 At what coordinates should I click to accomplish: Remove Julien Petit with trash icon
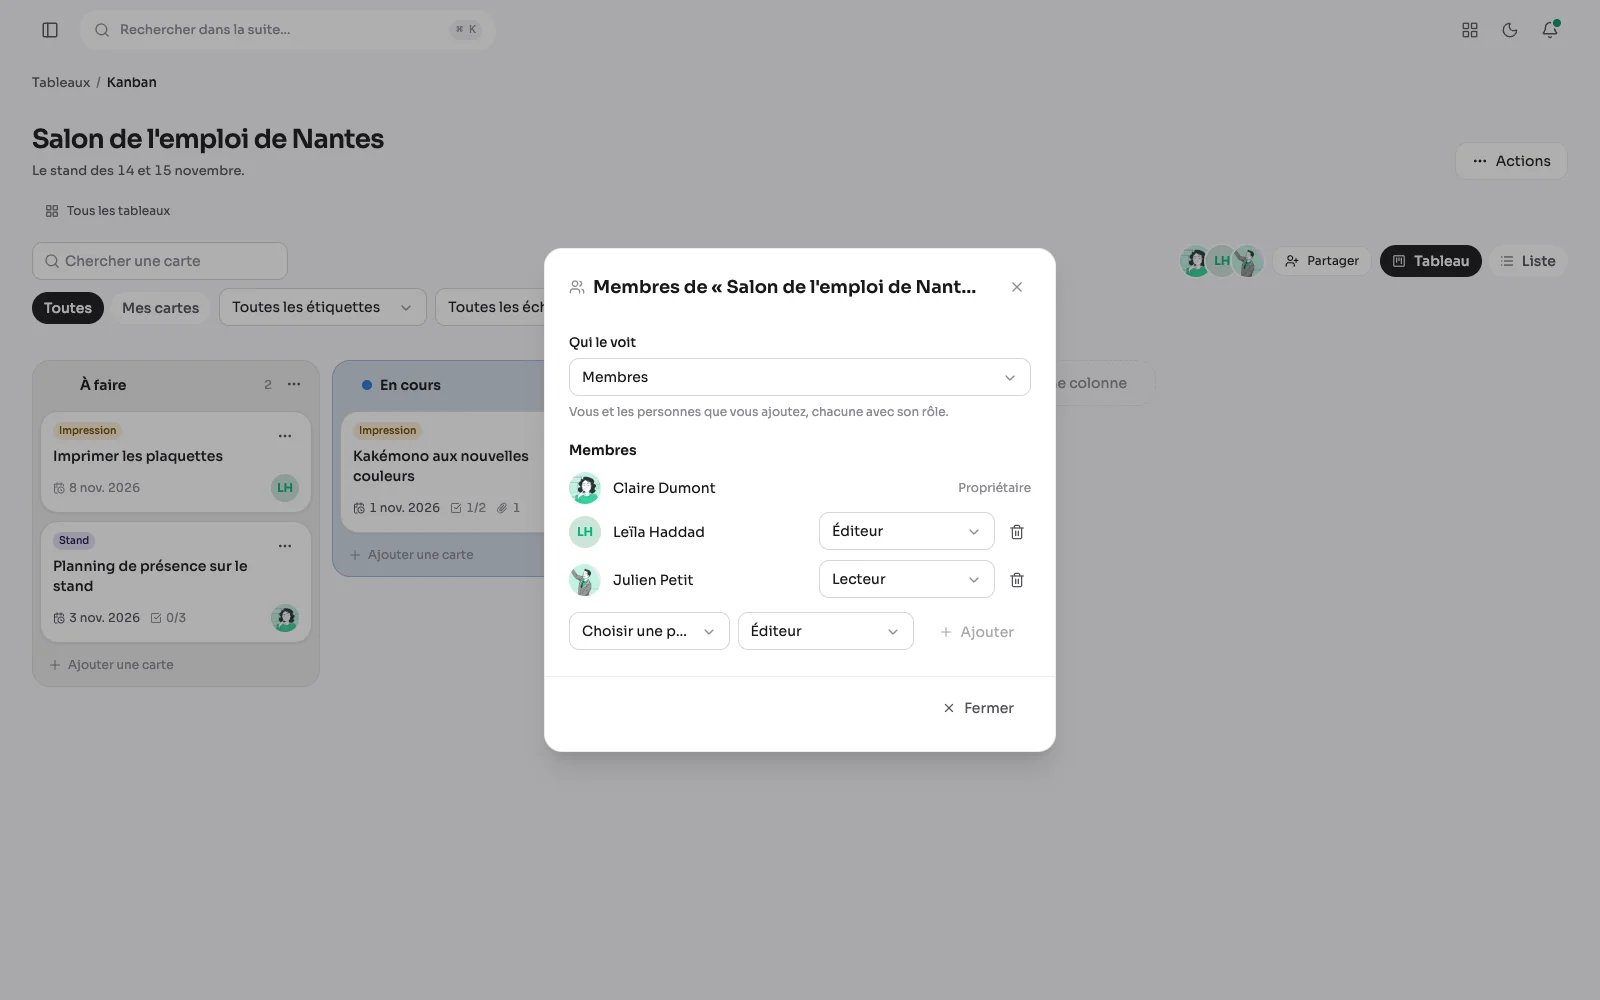pyautogui.click(x=1017, y=580)
